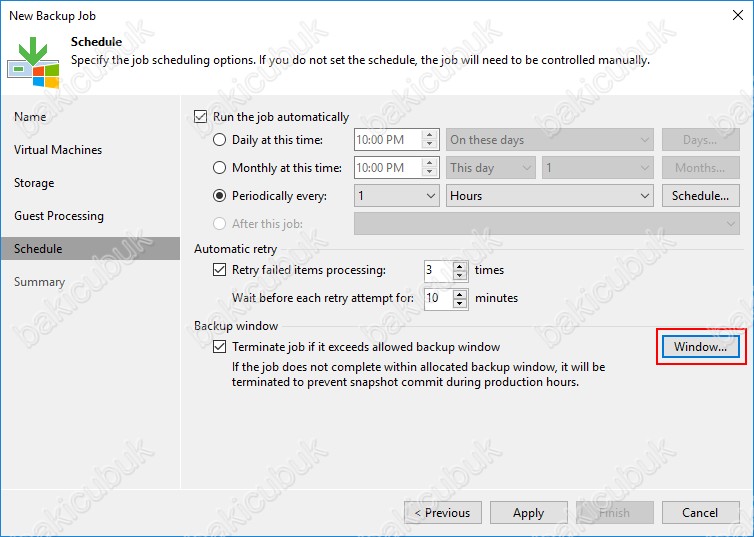This screenshot has width=754, height=537.
Task: Click the 'Backup window' section label
Action: coord(236,325)
